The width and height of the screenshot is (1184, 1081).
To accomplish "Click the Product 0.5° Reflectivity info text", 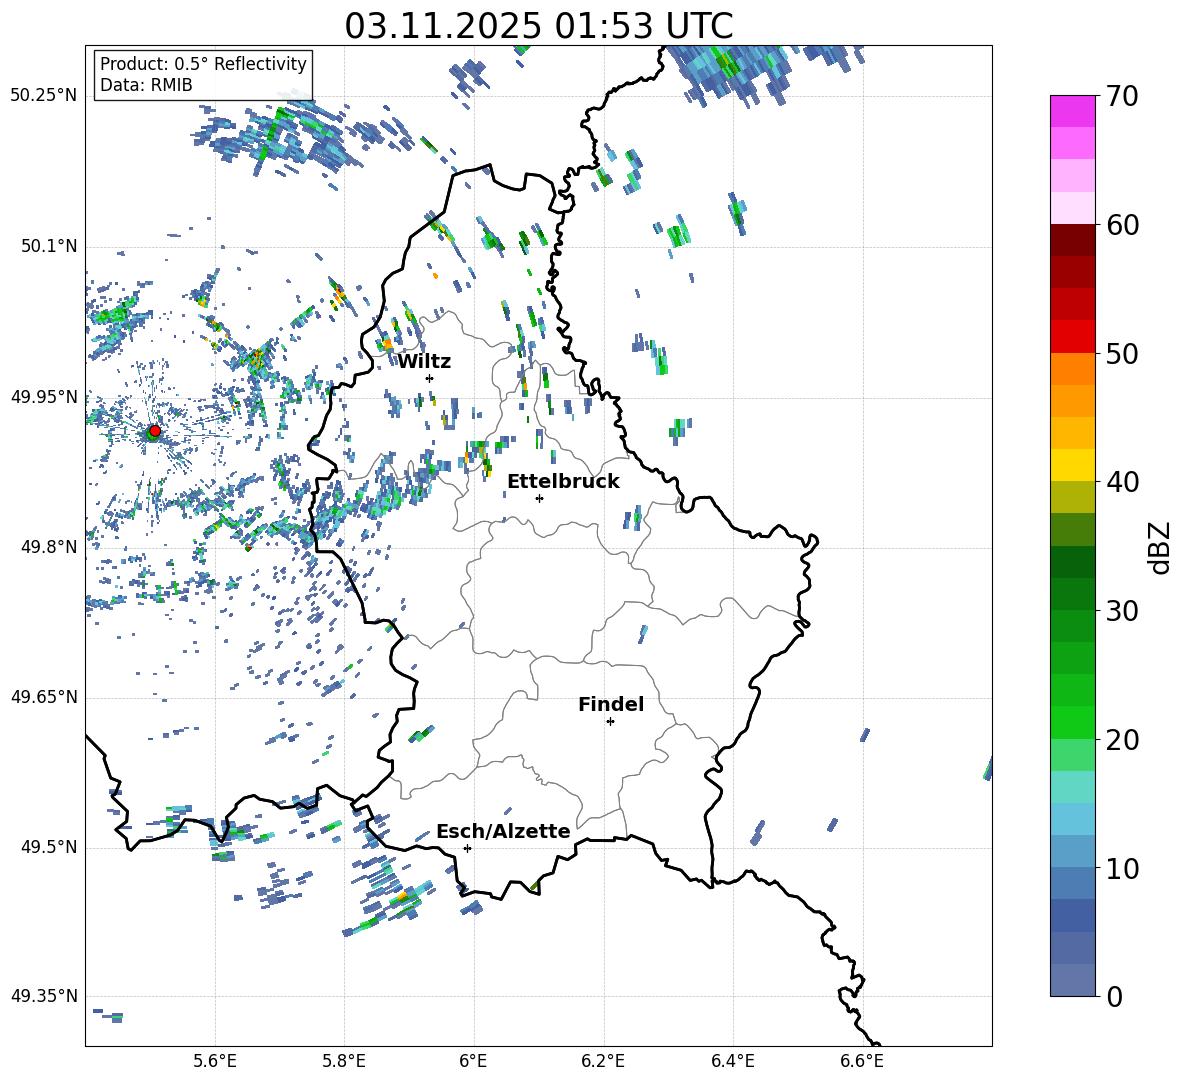I will 203,64.
